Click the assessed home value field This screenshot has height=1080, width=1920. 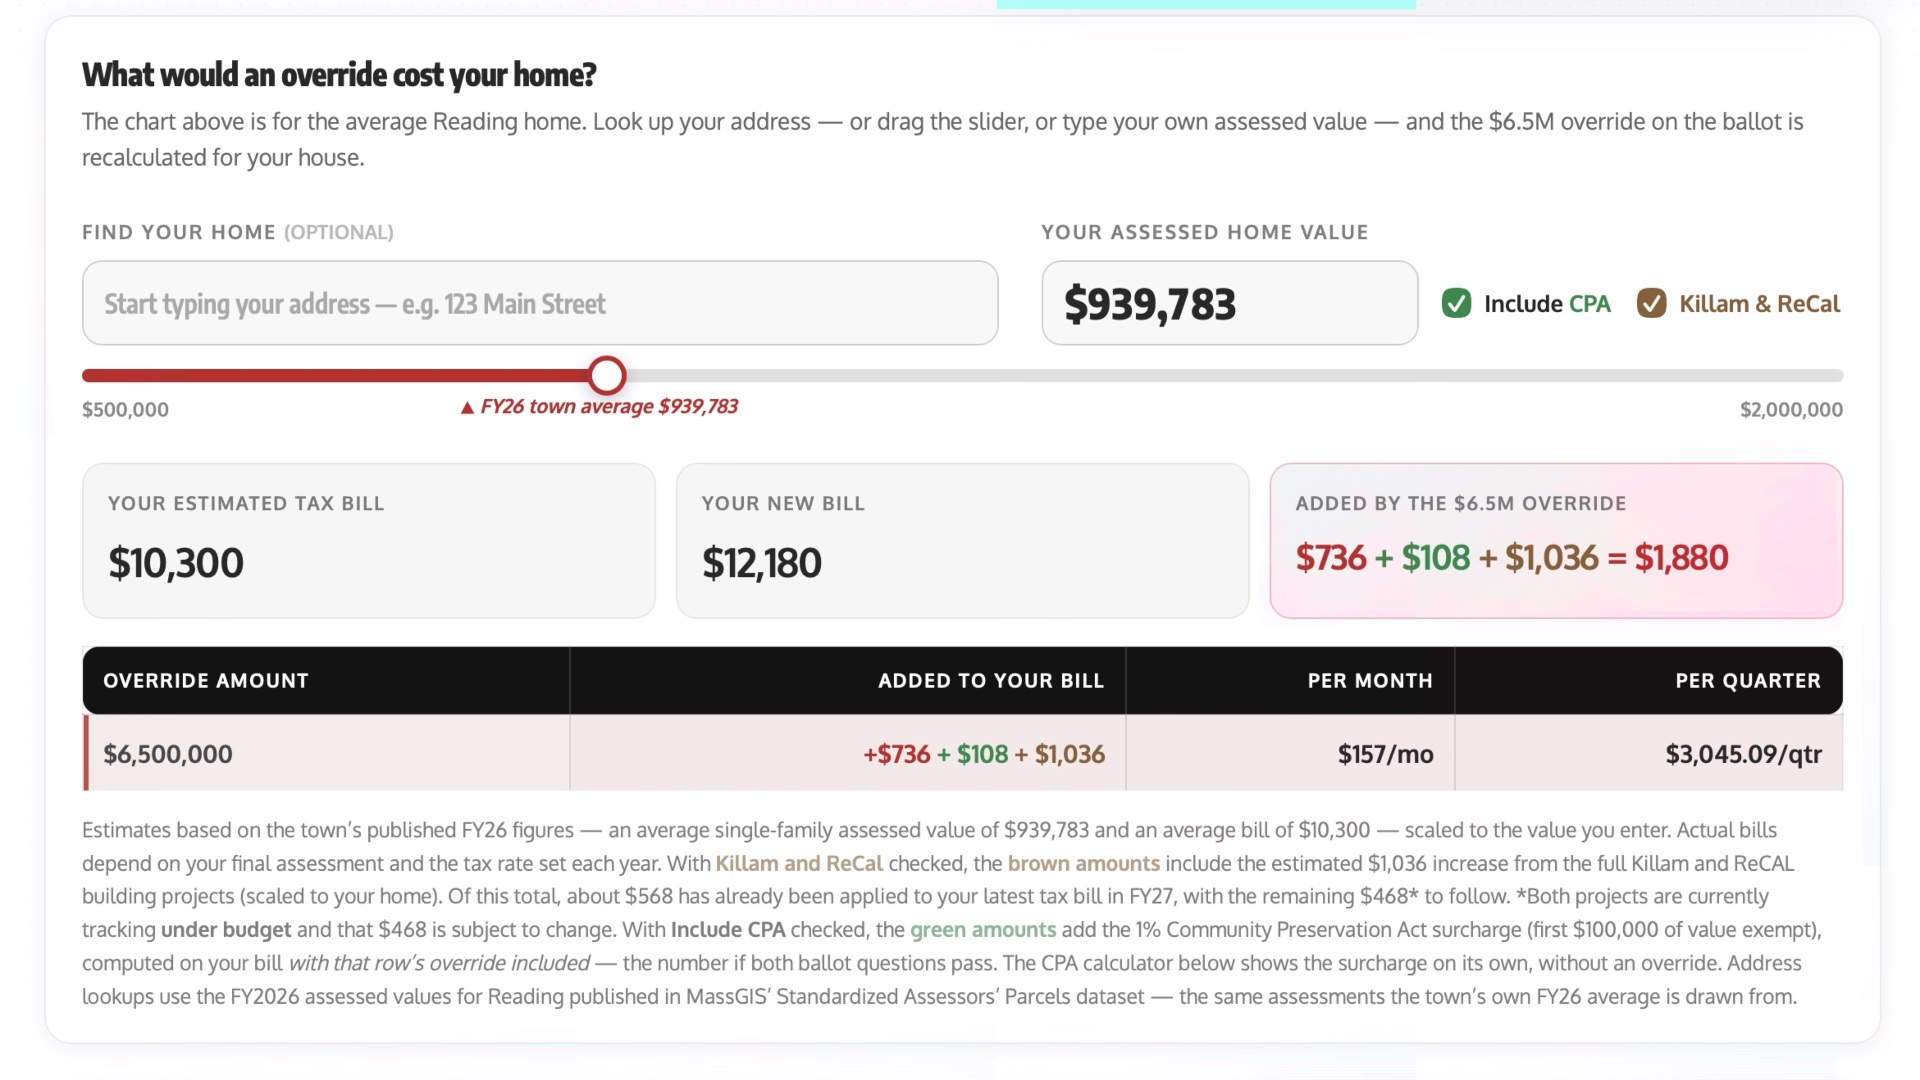pos(1229,303)
